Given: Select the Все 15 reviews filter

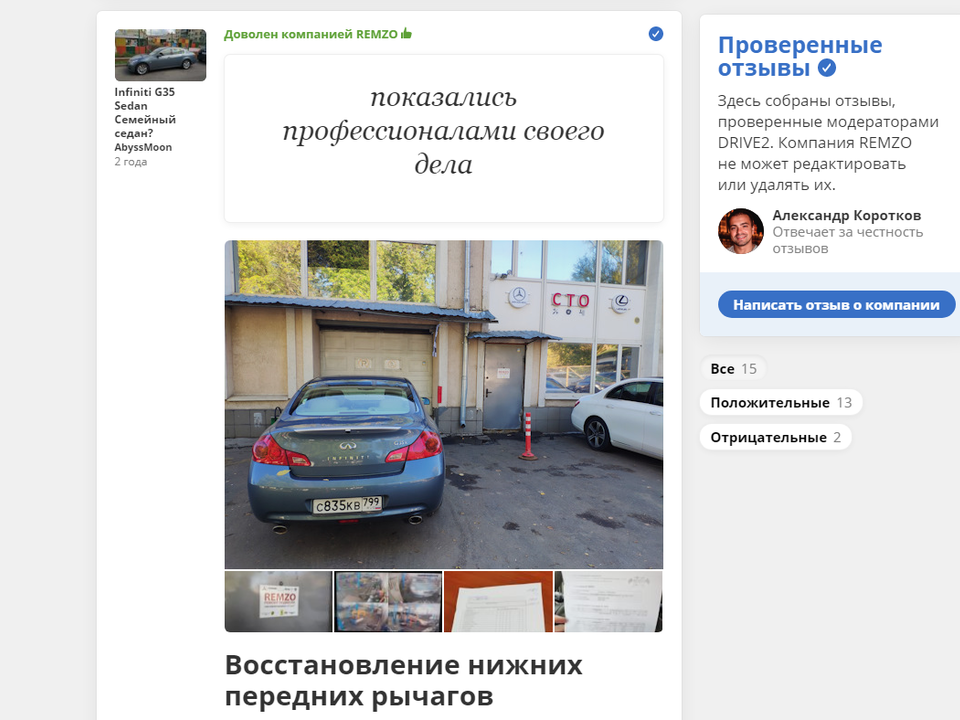Looking at the screenshot, I should pyautogui.click(x=733, y=369).
